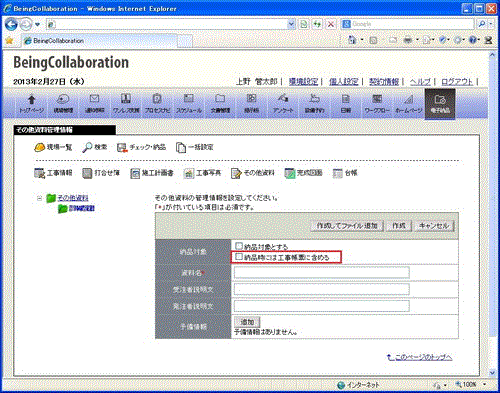500x393 pixels.
Task: Open 設備予約 in the navigation bar
Action: tap(314, 103)
